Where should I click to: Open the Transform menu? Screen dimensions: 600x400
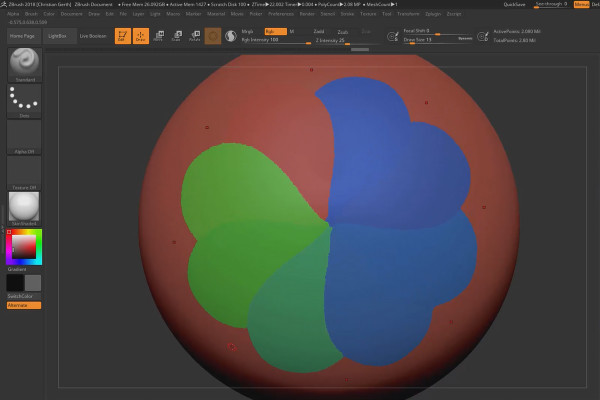408,14
